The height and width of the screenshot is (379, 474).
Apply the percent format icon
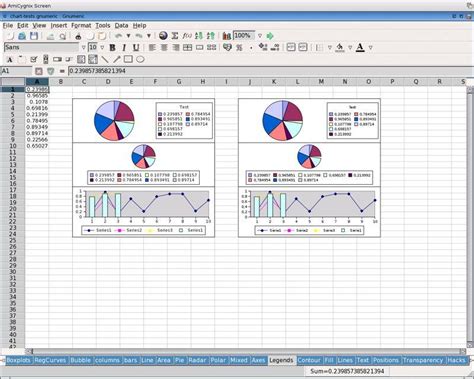tap(239, 48)
